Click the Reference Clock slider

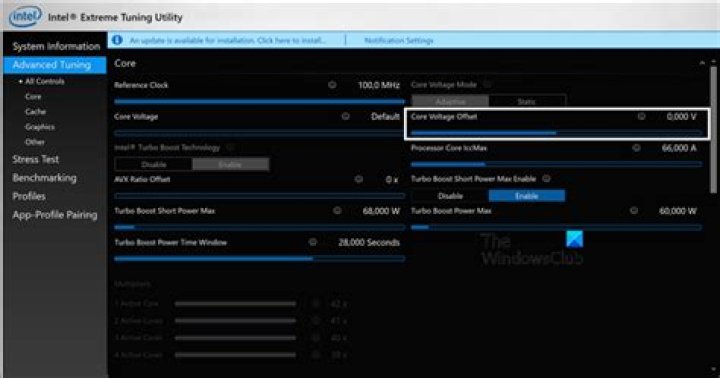[x=259, y=101]
